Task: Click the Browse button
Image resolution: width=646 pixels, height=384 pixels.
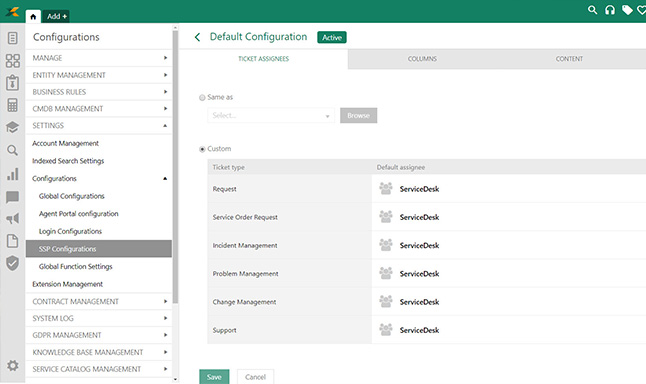Action: tap(358, 115)
